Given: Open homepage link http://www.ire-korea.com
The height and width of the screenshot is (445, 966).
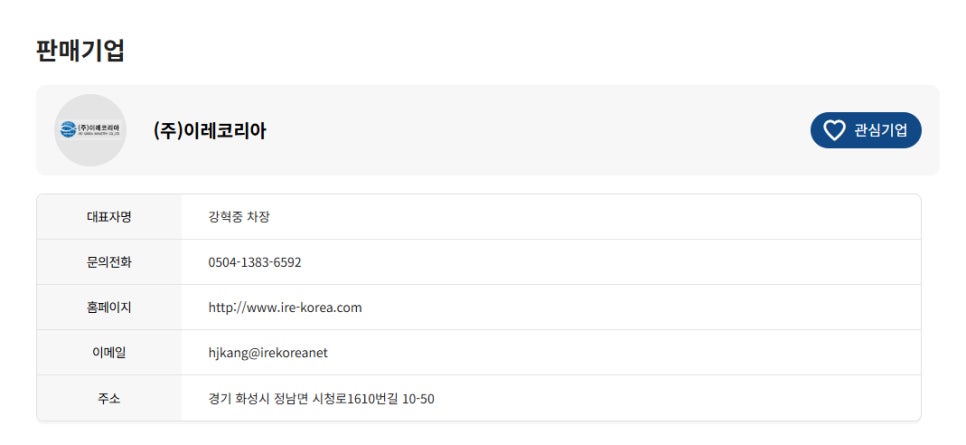Looking at the screenshot, I should coord(285,308).
